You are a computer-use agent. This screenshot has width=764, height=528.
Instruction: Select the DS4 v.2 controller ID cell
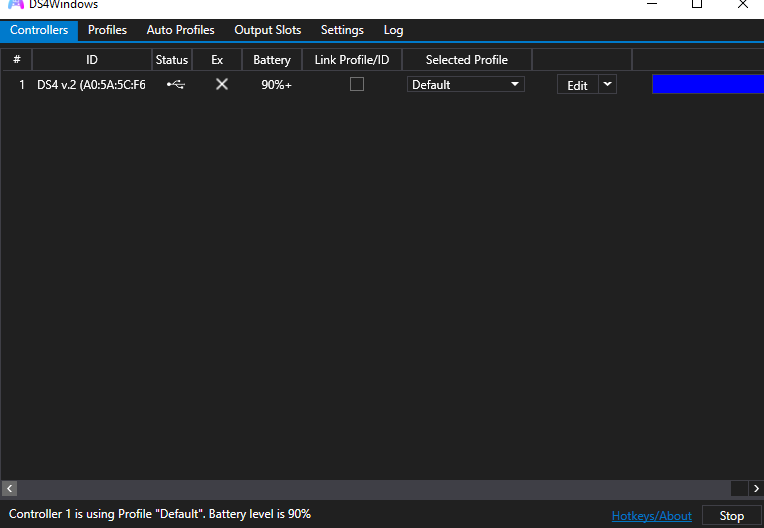[x=92, y=85]
